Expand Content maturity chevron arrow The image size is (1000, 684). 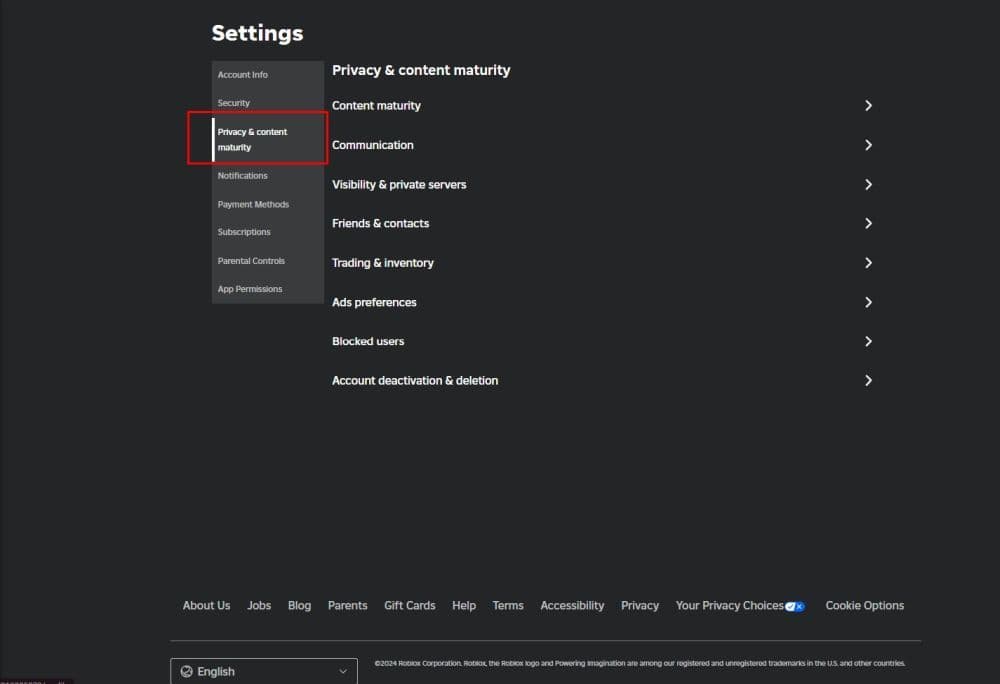click(868, 106)
